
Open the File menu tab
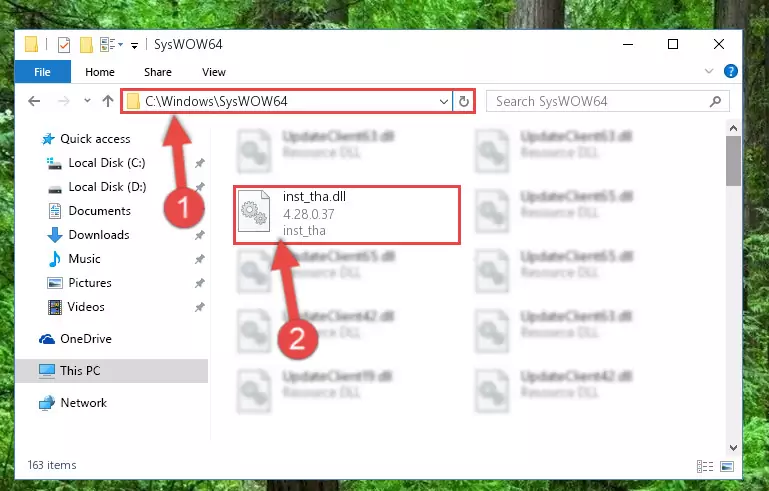click(42, 72)
